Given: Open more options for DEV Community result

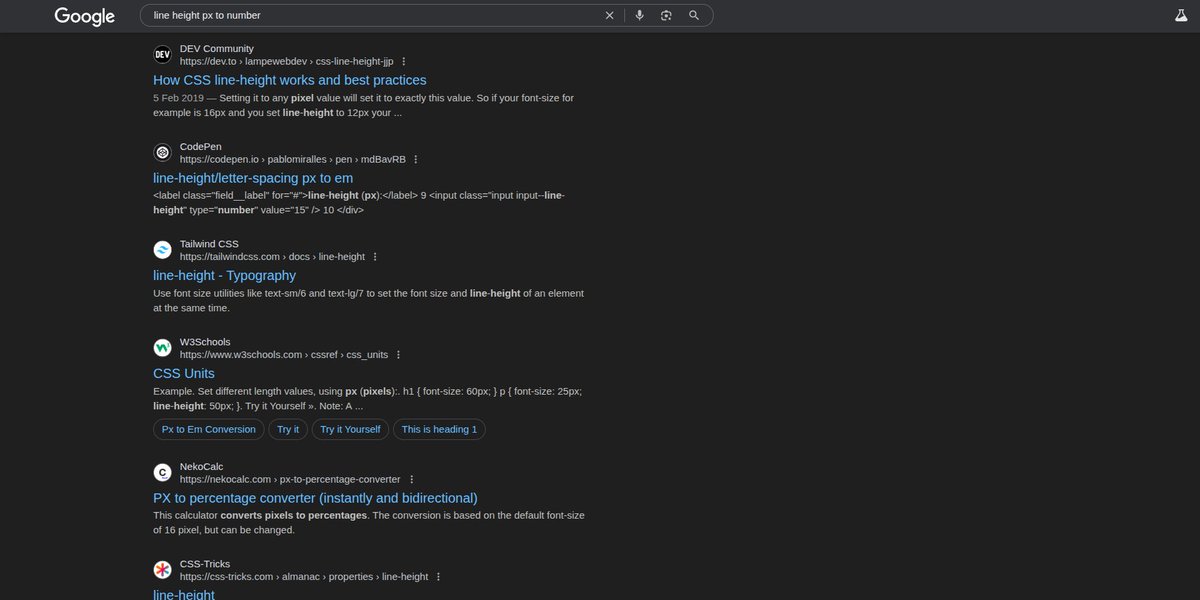Looking at the screenshot, I should pos(404,62).
